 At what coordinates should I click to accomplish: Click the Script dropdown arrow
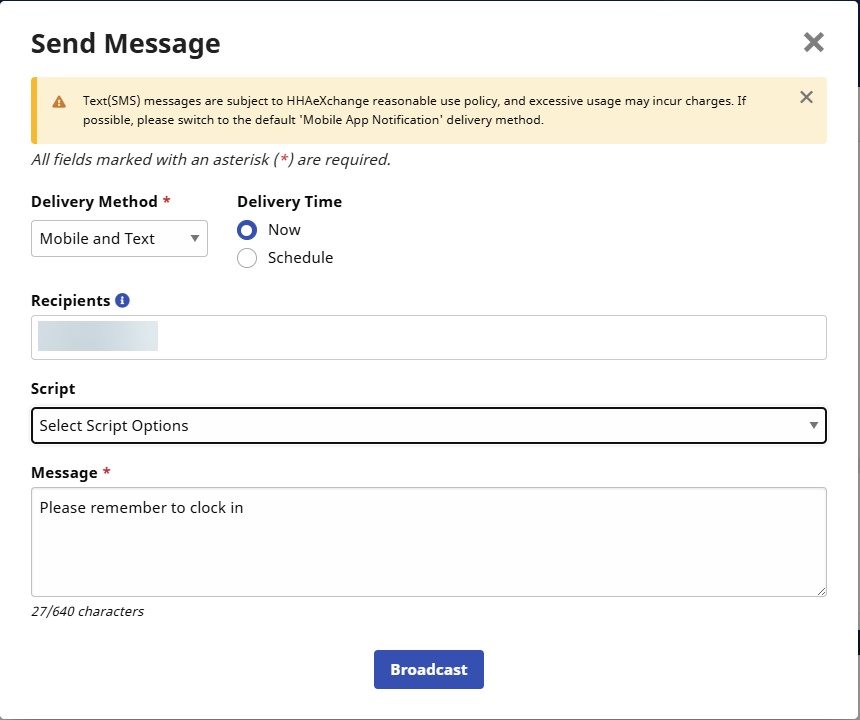[x=813, y=426]
